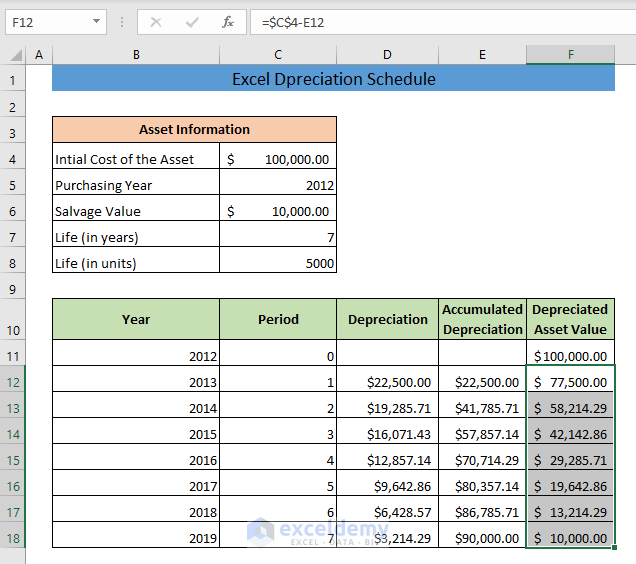This screenshot has width=636, height=564.
Task: Click depreciation value $22,500.00 in column D
Action: pyautogui.click(x=387, y=382)
